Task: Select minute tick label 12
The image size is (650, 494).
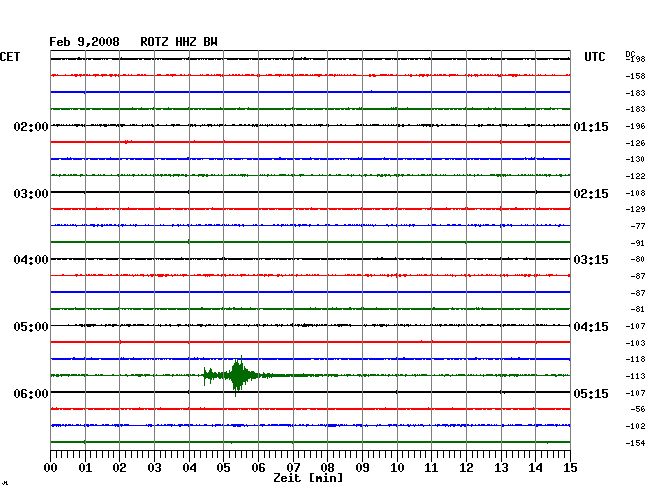Action: 466,468
